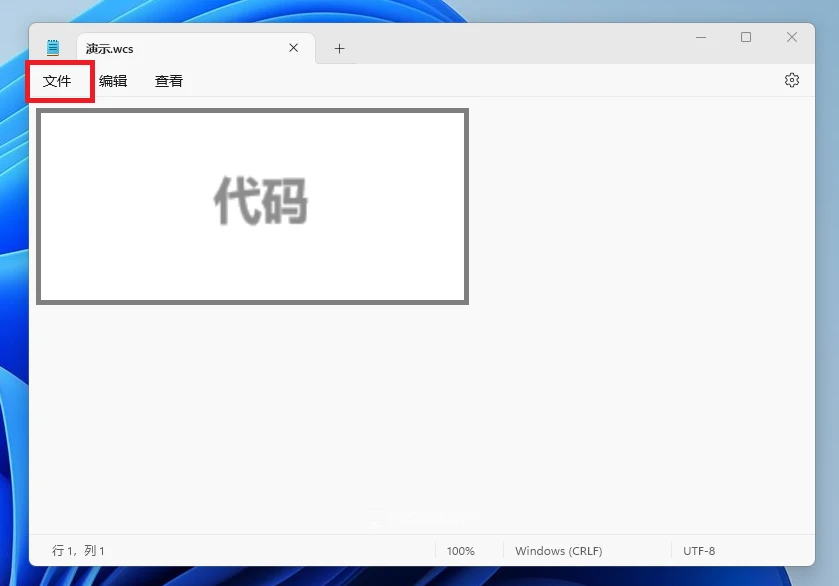839x586 pixels.
Task: Open Notepad settings gear icon
Action: pos(791,80)
